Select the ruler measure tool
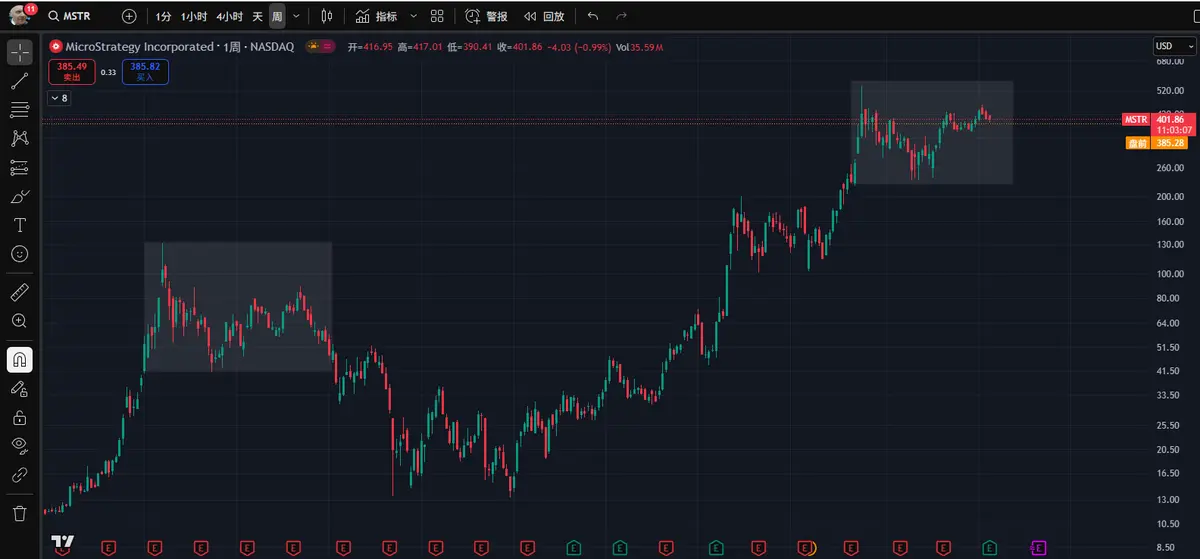This screenshot has width=1200, height=559. coord(19,293)
